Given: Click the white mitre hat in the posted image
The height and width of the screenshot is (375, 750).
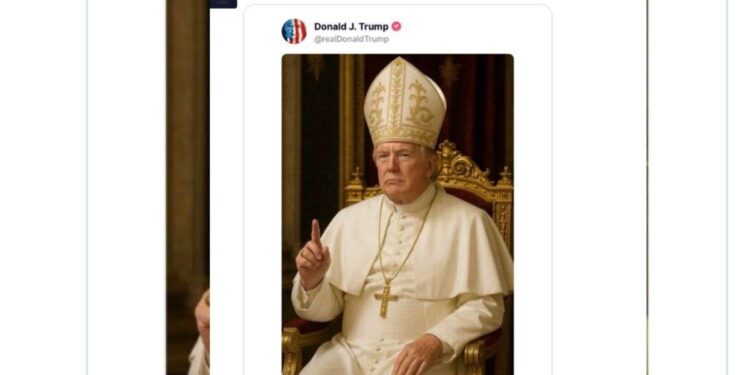Looking at the screenshot, I should point(405,103).
